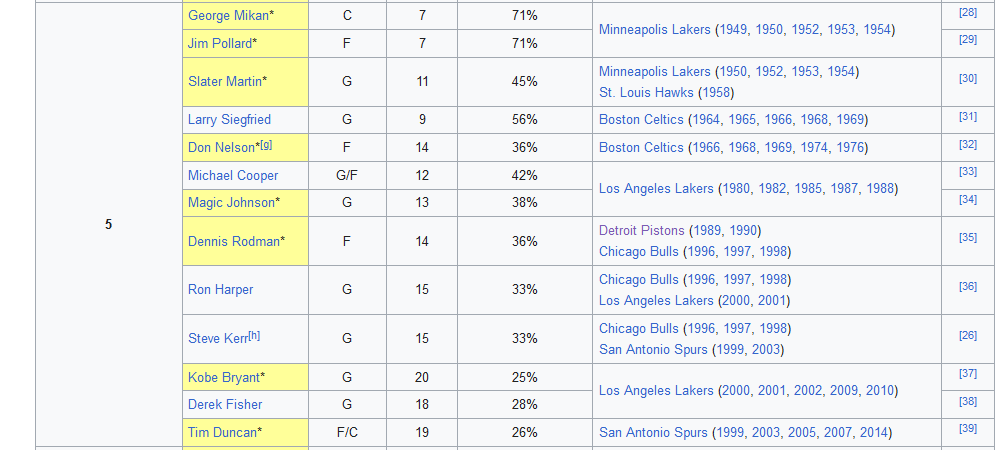
Task: Follow the Ron Harper player link
Action: (x=220, y=290)
